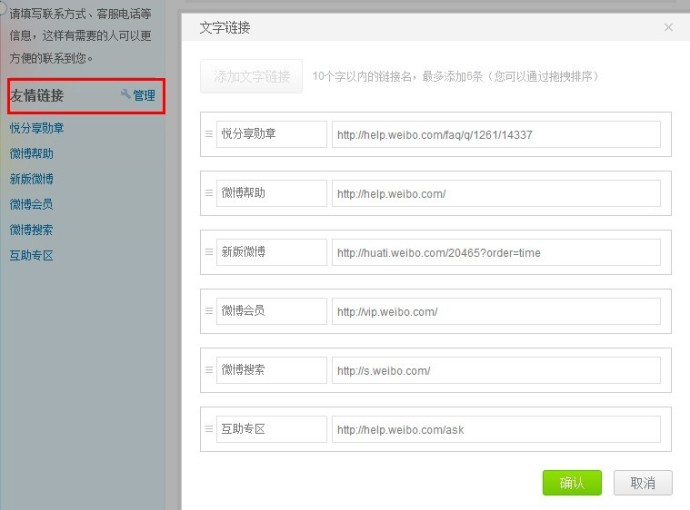This screenshot has width=690, height=510.
Task: Click the drag handle for 微博帮助 row
Action: (x=209, y=193)
